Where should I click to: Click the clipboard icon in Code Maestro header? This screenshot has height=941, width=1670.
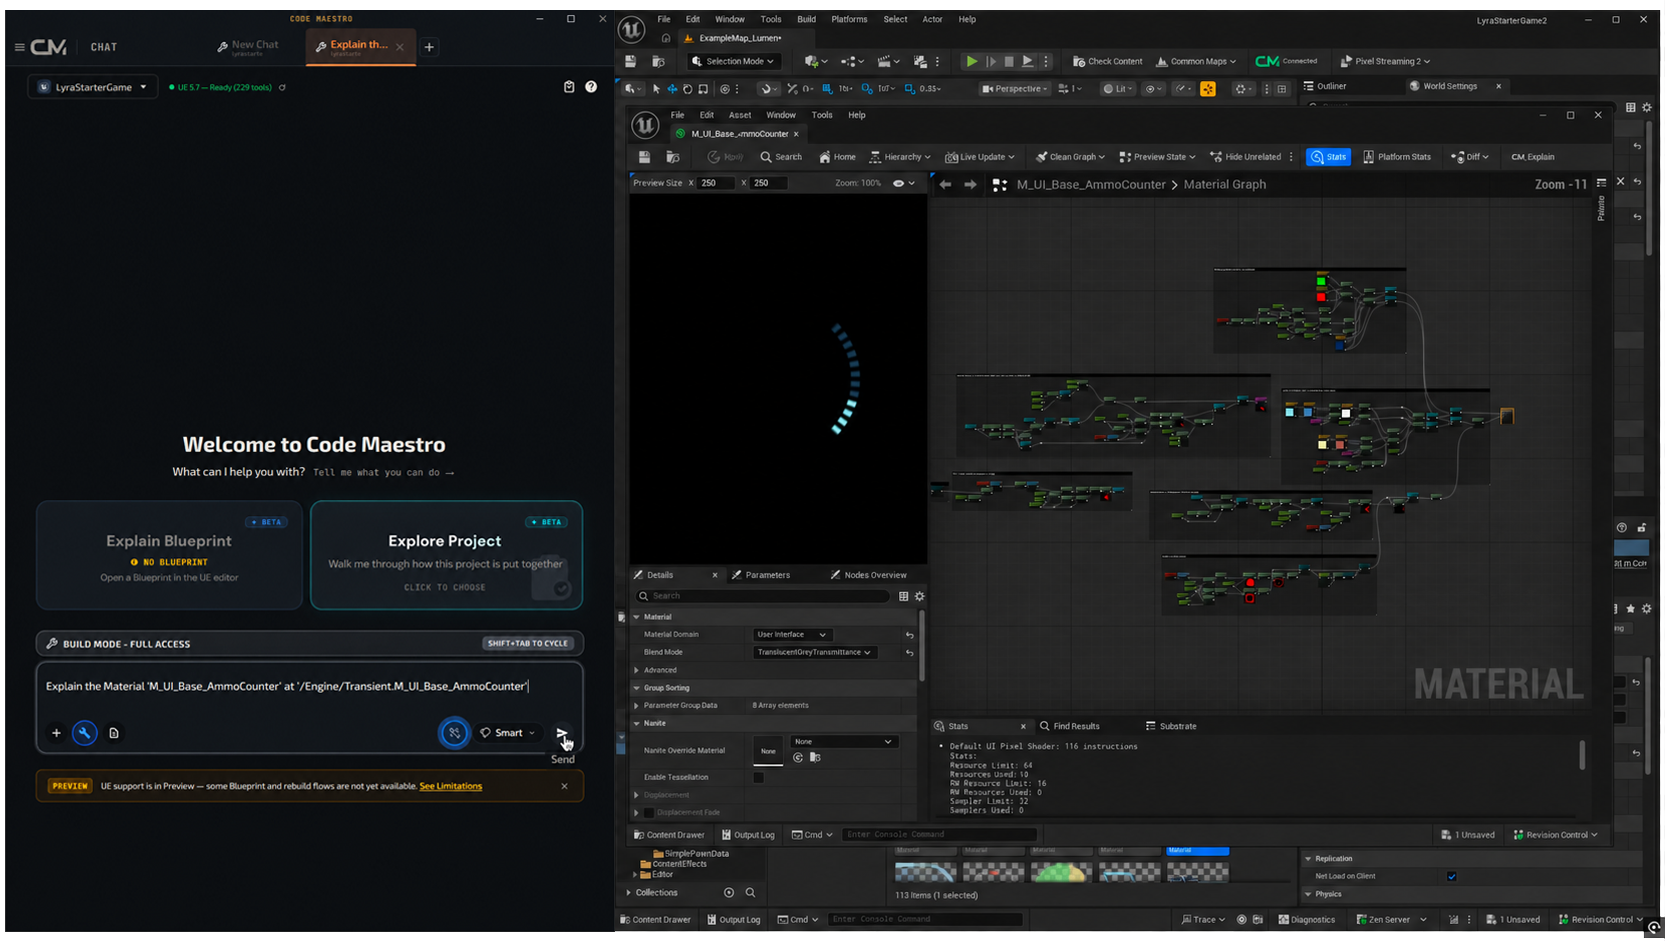[569, 87]
